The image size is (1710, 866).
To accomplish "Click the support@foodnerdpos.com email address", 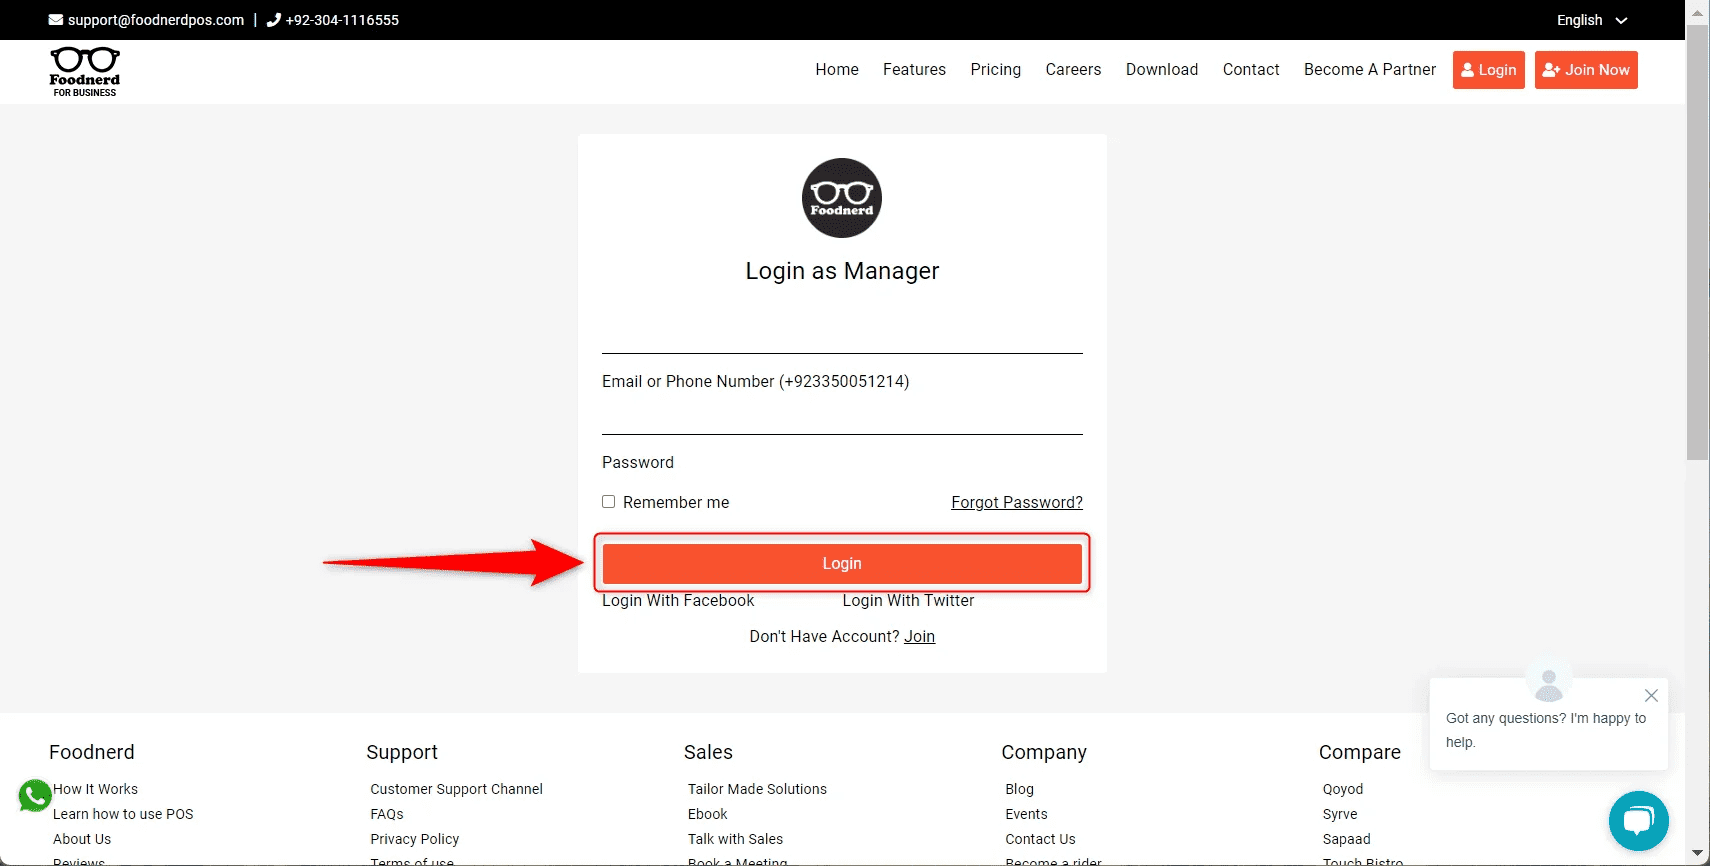I will point(156,20).
